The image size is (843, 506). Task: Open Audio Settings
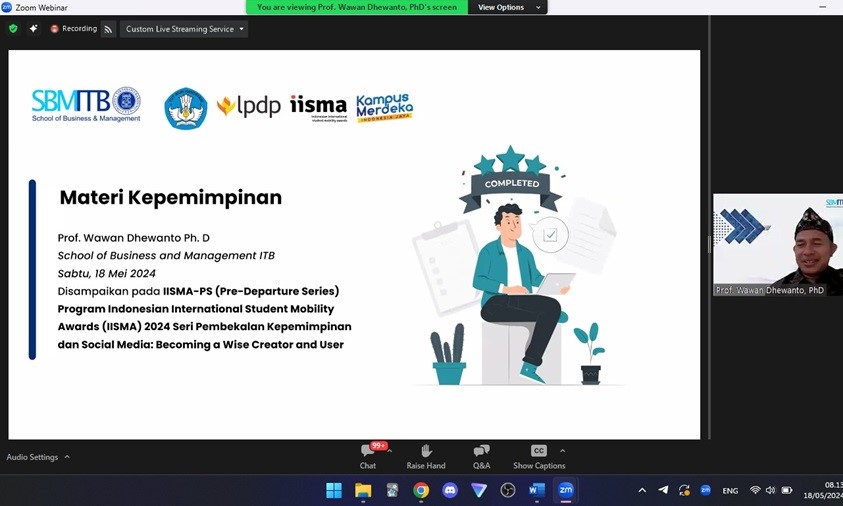click(x=32, y=457)
